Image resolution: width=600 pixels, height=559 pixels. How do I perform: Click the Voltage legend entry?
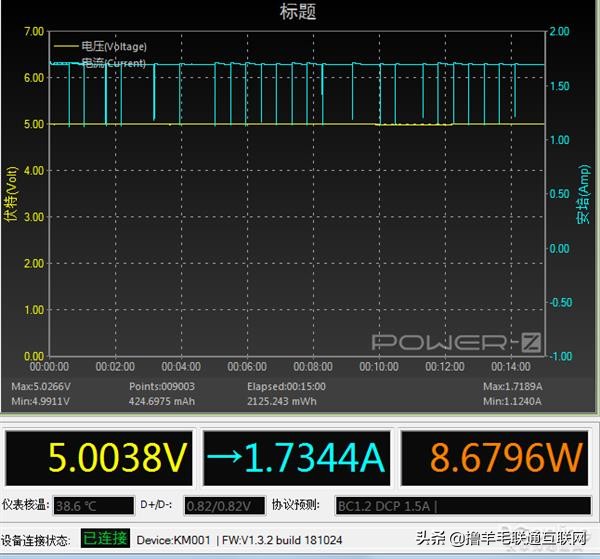coord(113,46)
